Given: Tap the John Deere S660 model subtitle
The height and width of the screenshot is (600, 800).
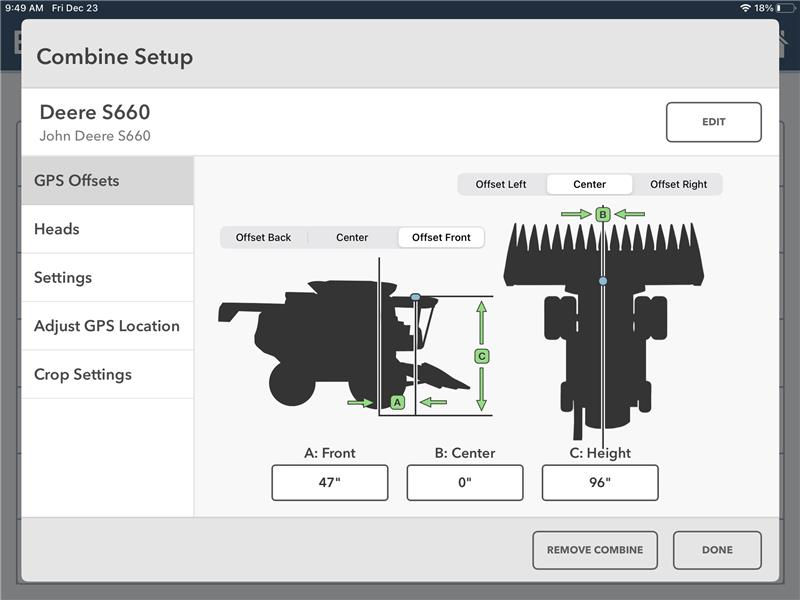Looking at the screenshot, I should (x=95, y=136).
